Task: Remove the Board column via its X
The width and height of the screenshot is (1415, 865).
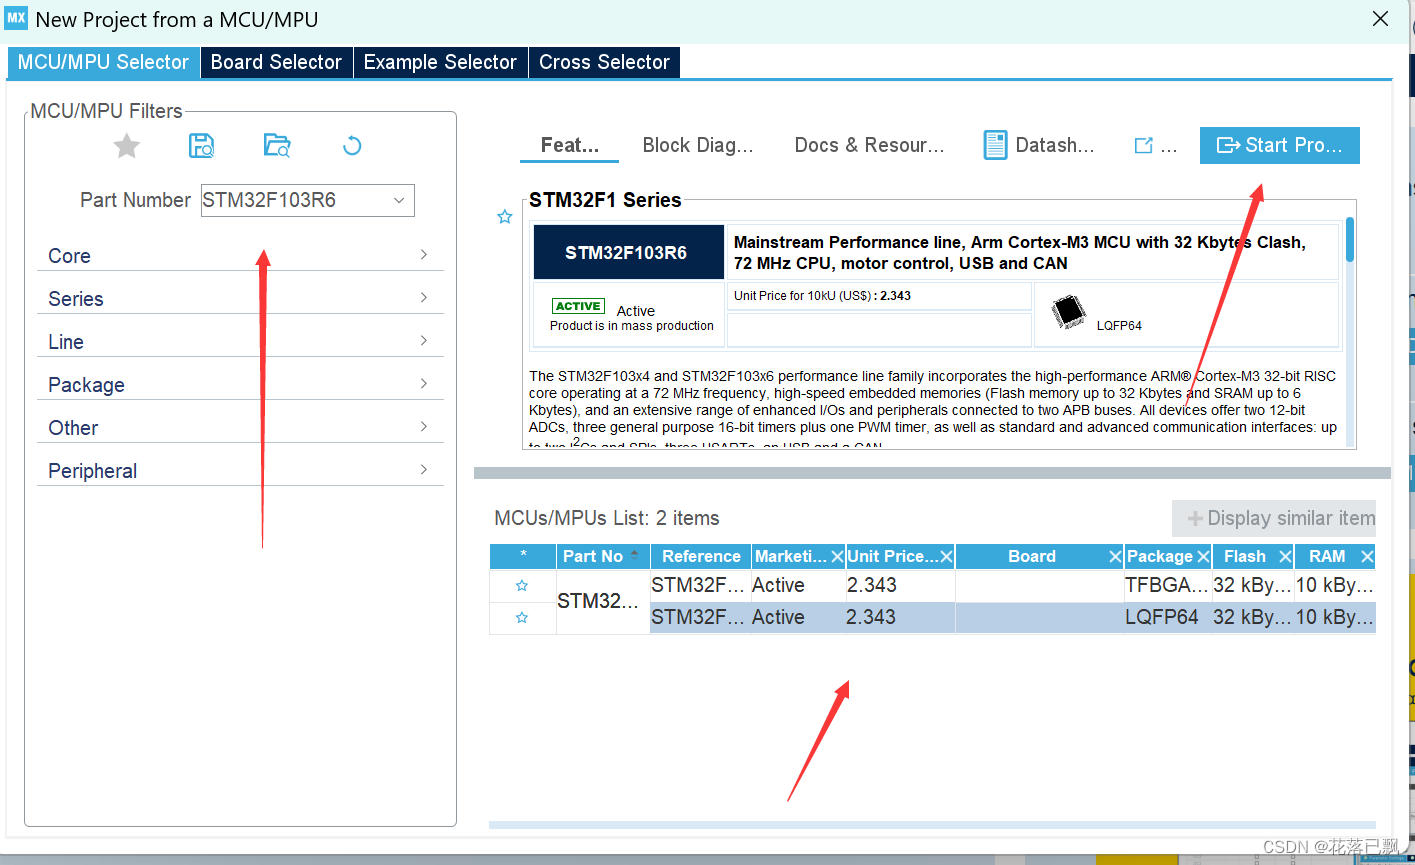Action: click(x=1115, y=557)
